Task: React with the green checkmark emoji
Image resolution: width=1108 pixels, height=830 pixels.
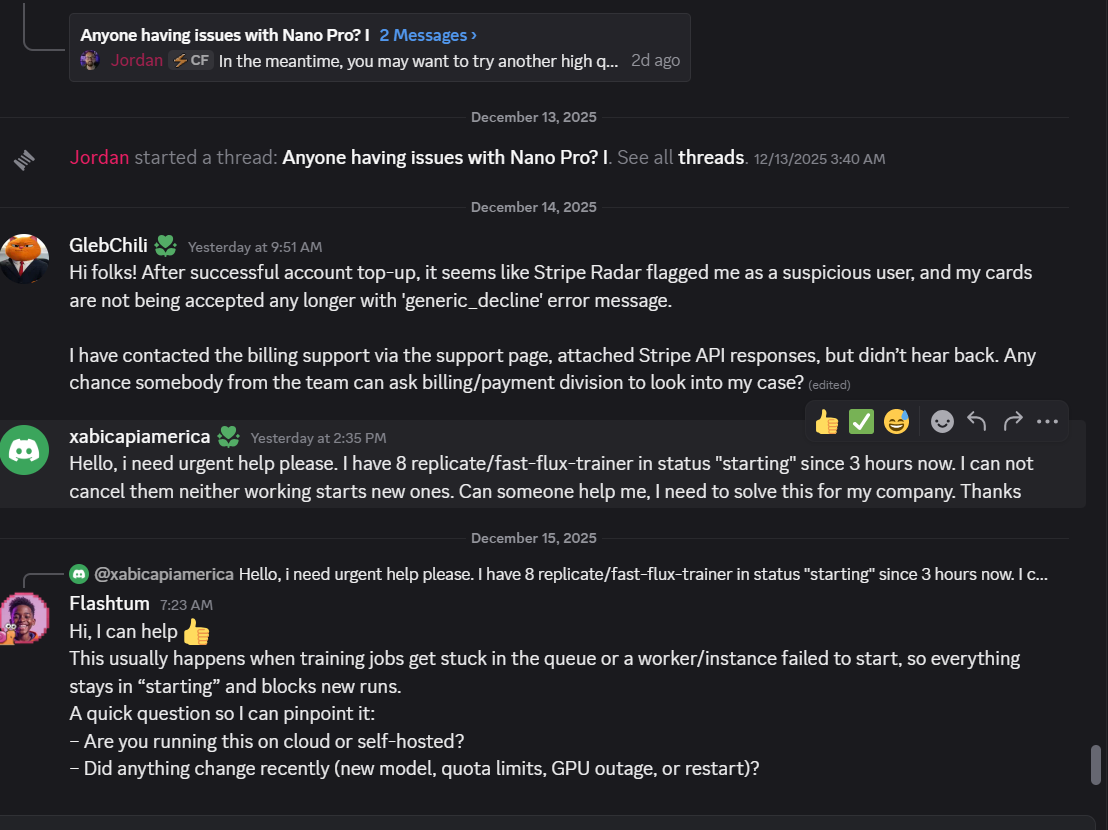Action: pyautogui.click(x=861, y=421)
